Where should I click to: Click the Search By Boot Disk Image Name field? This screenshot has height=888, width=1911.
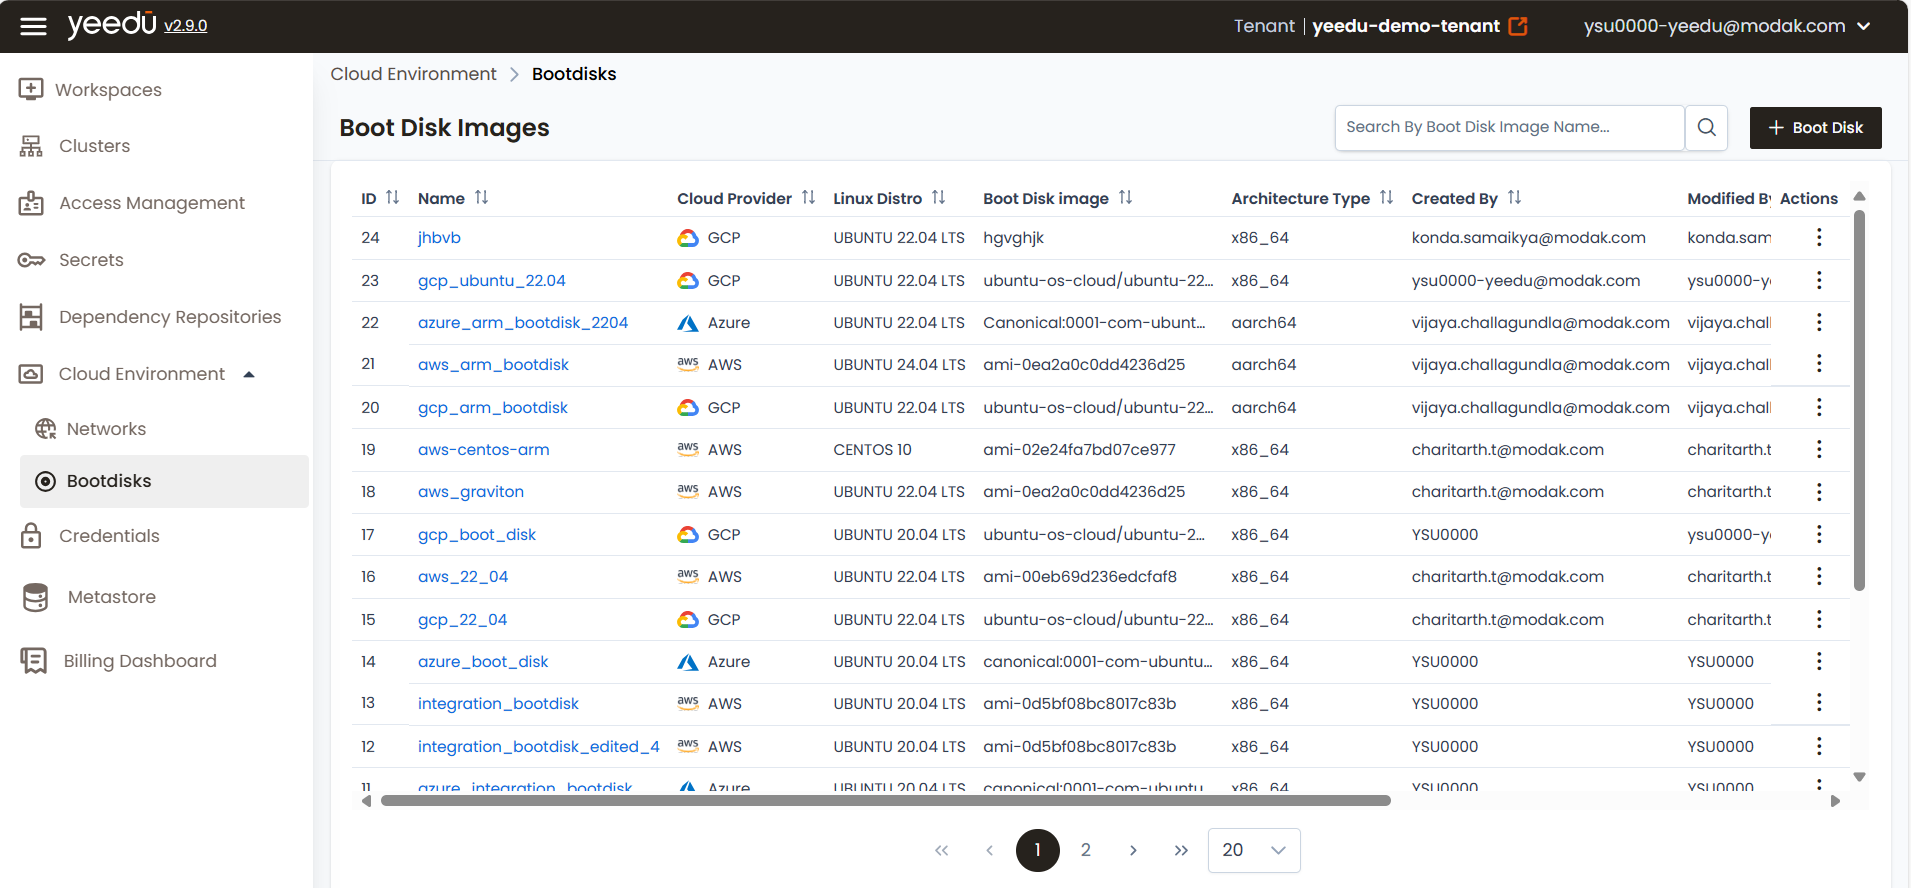(1509, 127)
